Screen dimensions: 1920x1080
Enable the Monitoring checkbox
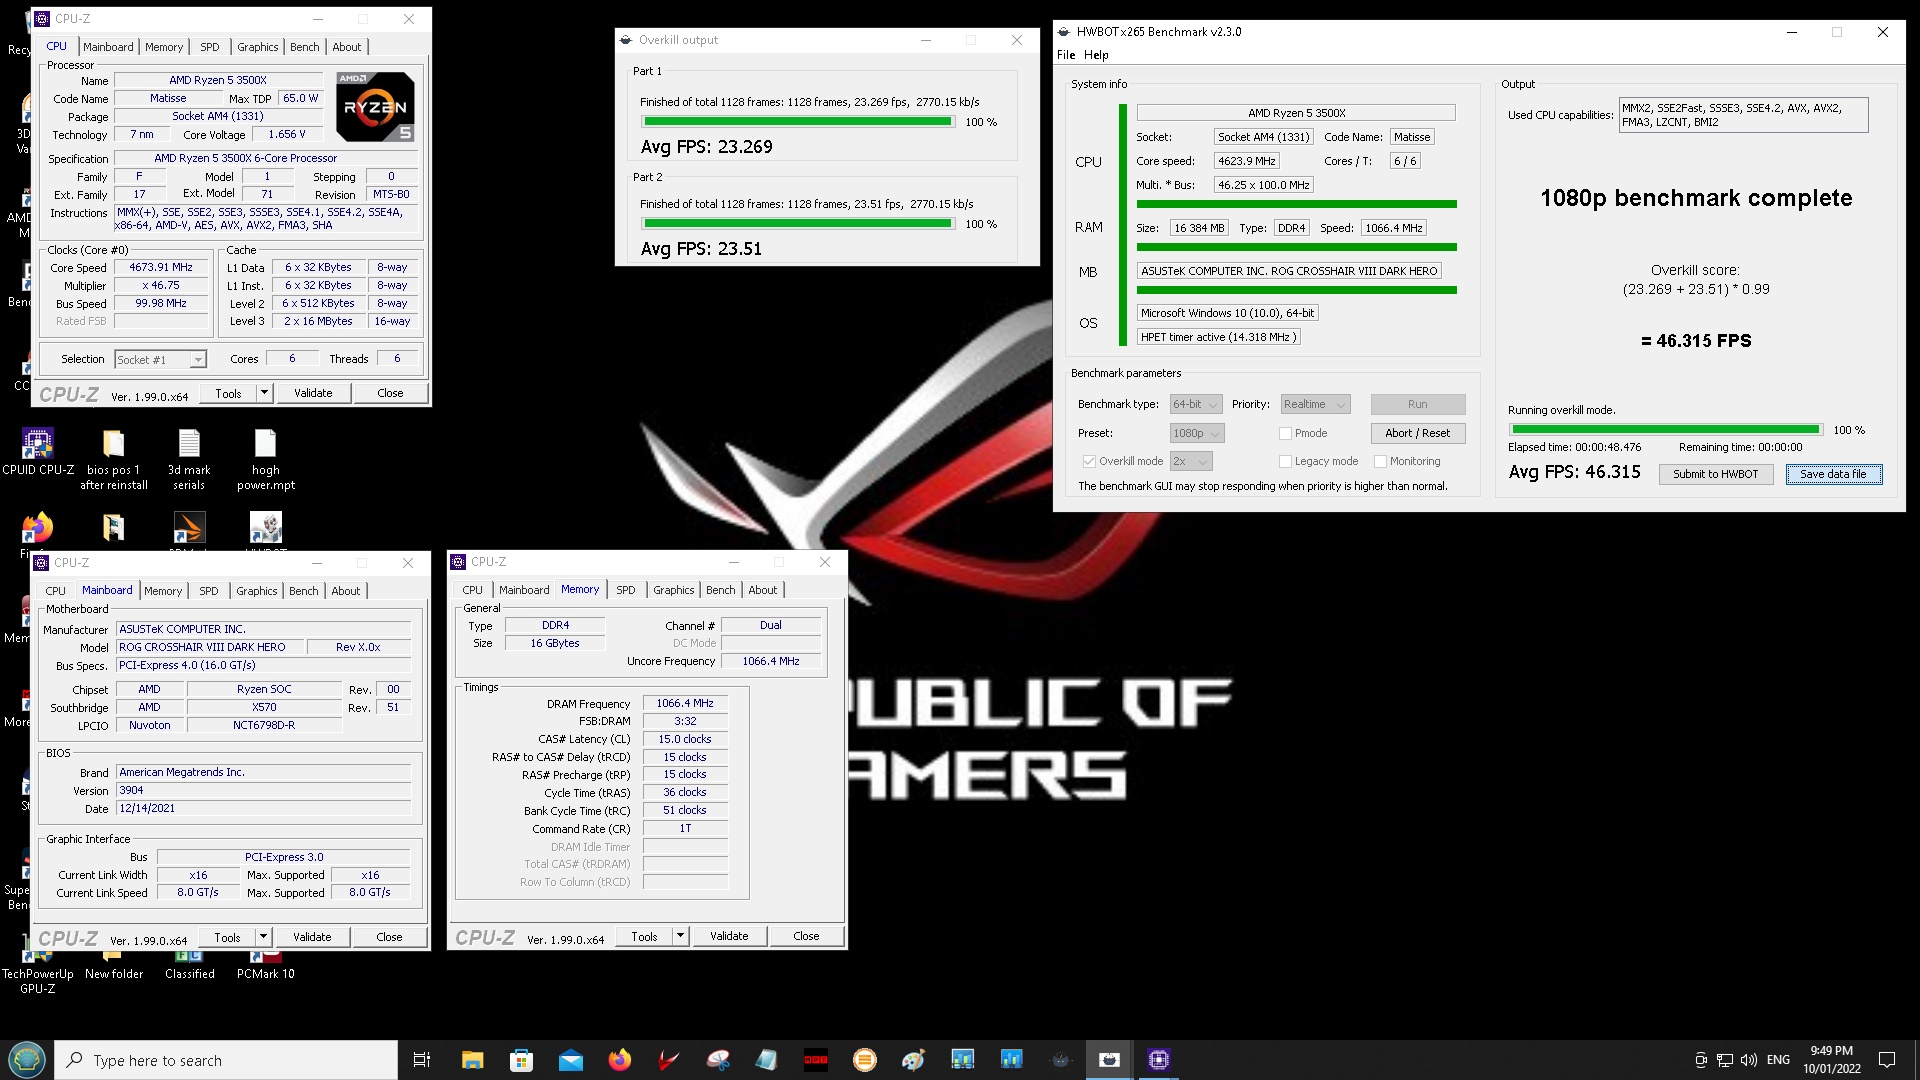point(1380,461)
